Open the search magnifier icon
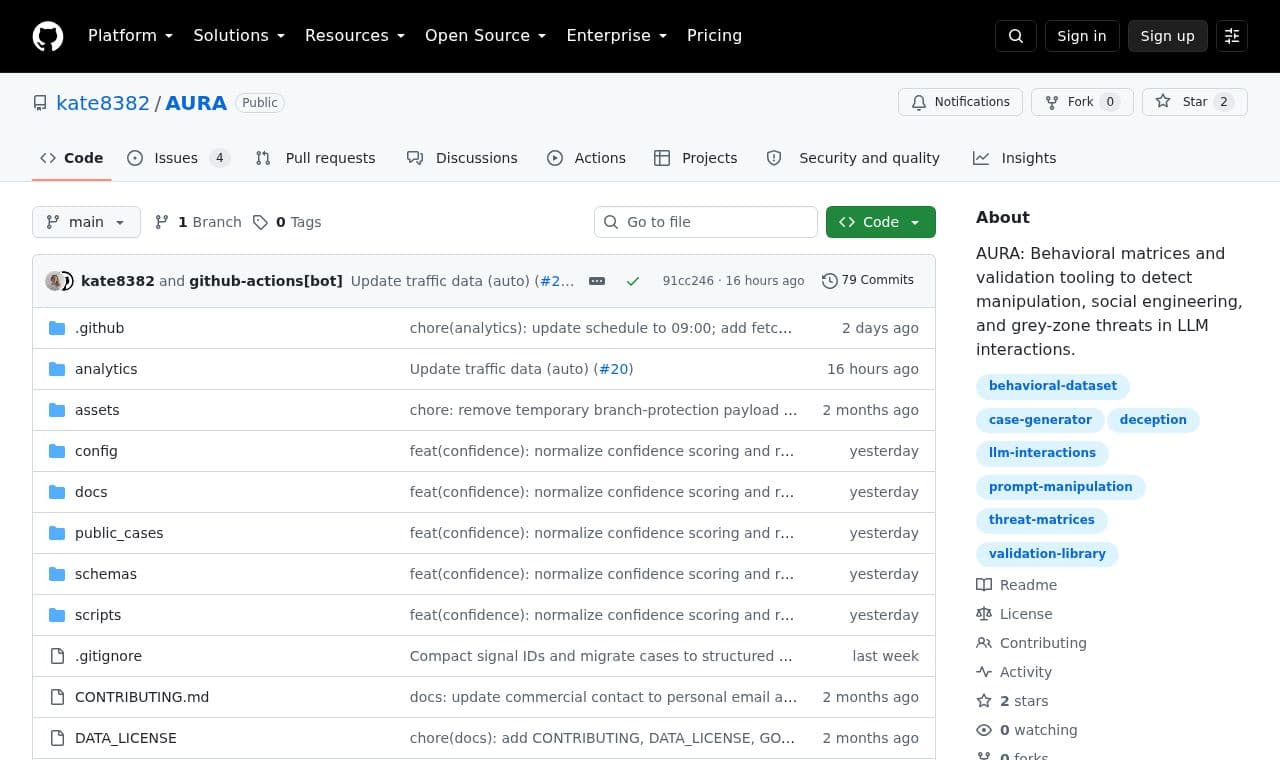This screenshot has width=1280, height=760. point(1016,36)
